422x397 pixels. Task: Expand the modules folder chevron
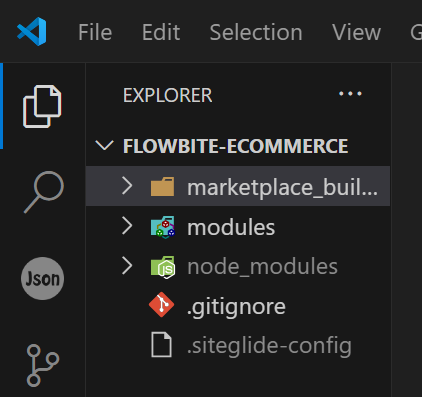click(x=127, y=226)
